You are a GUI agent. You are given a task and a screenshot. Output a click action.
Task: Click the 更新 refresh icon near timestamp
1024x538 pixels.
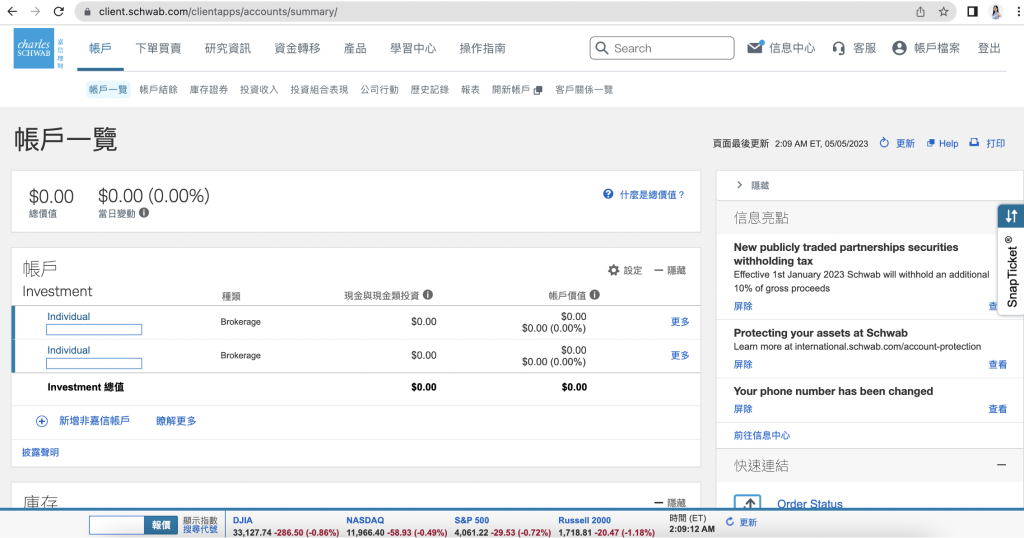tap(884, 143)
